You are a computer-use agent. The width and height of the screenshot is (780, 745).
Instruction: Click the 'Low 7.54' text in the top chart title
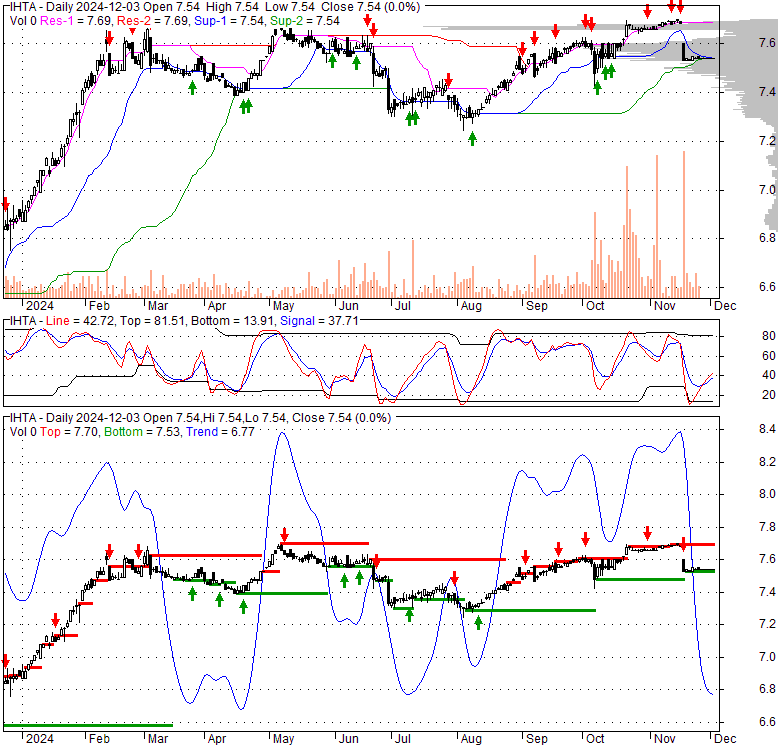click(290, 7)
